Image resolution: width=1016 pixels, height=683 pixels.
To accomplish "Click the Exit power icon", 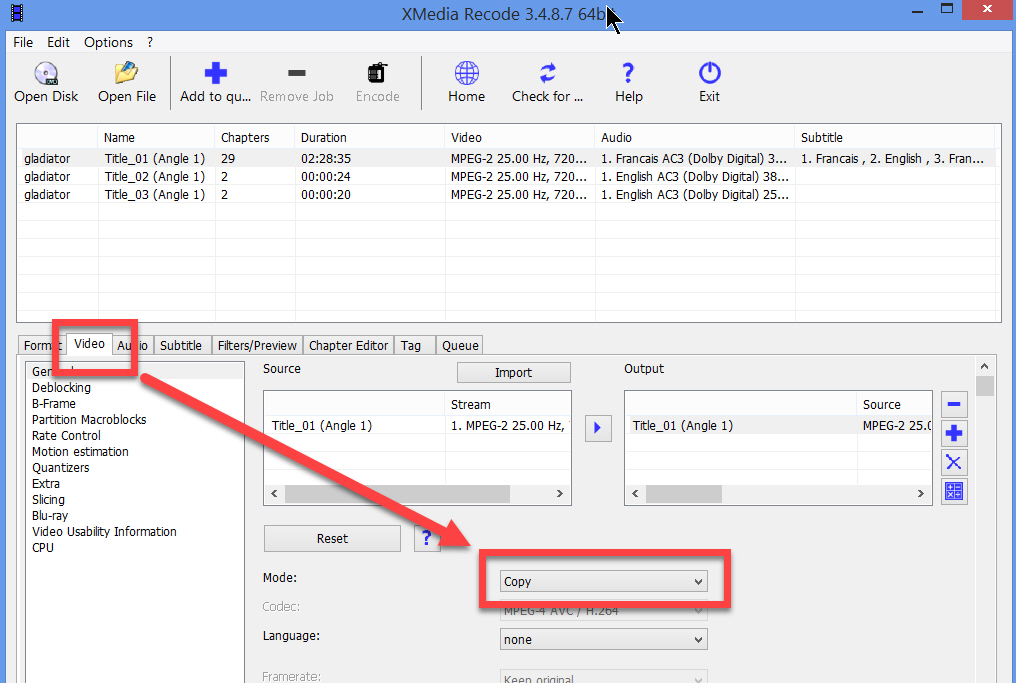I will pos(710,83).
